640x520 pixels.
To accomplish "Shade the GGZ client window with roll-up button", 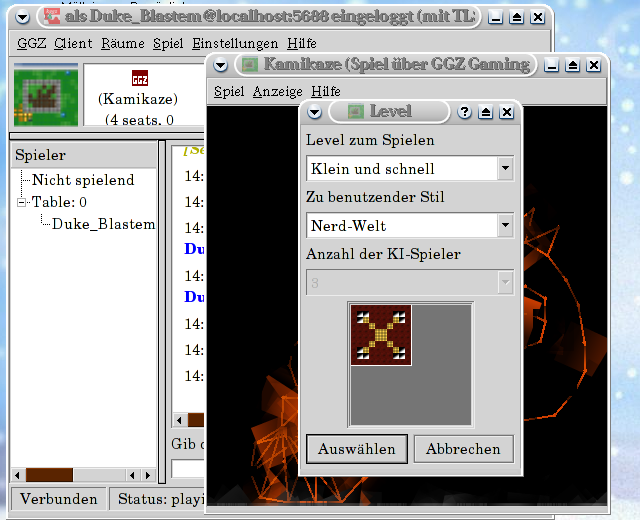I will 517,17.
